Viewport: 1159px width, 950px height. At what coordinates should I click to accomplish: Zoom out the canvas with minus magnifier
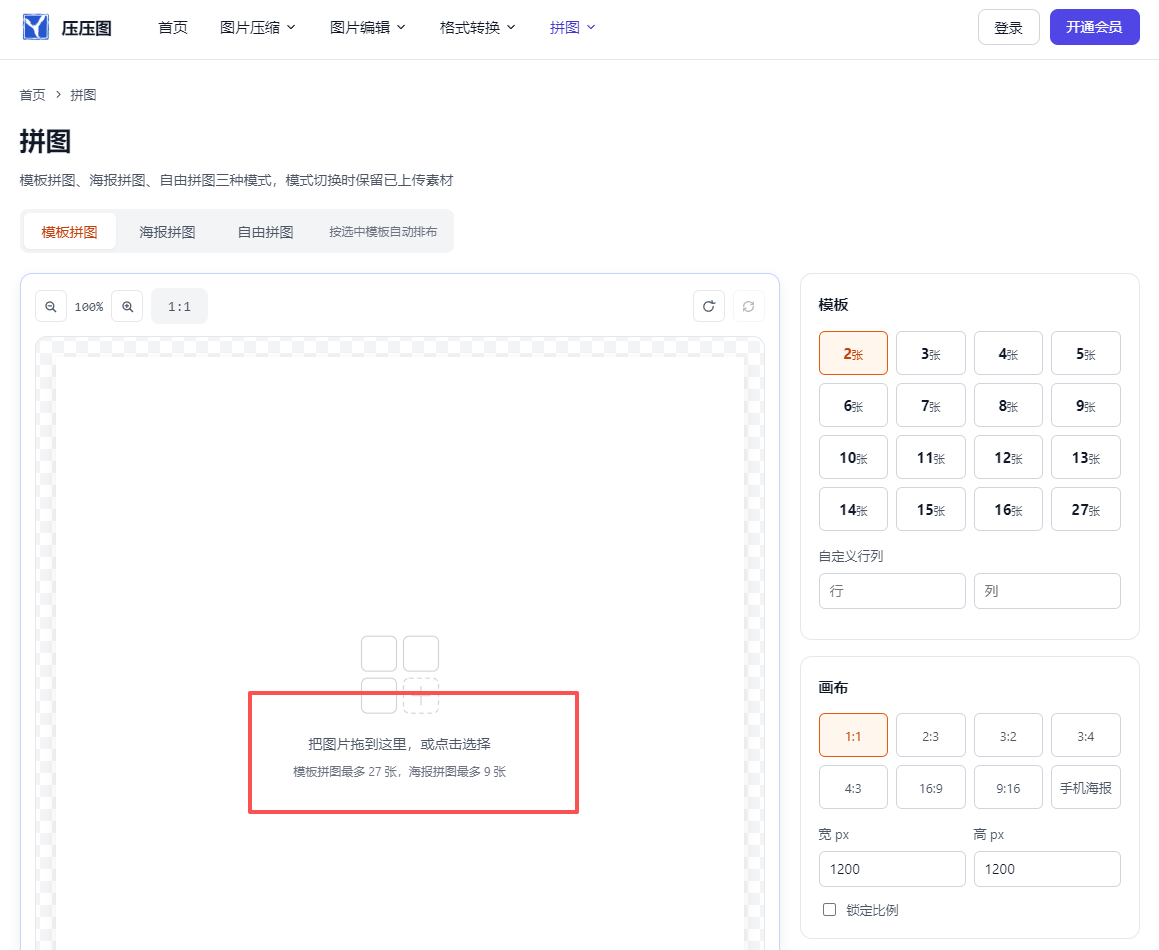[x=51, y=306]
